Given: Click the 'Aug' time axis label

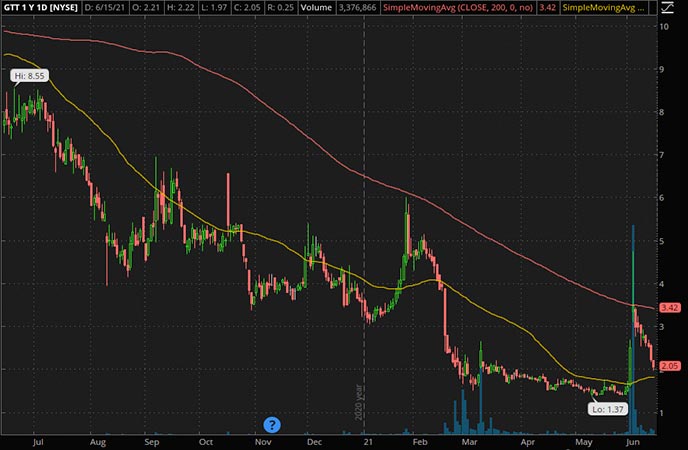Looking at the screenshot, I should pos(98,442).
